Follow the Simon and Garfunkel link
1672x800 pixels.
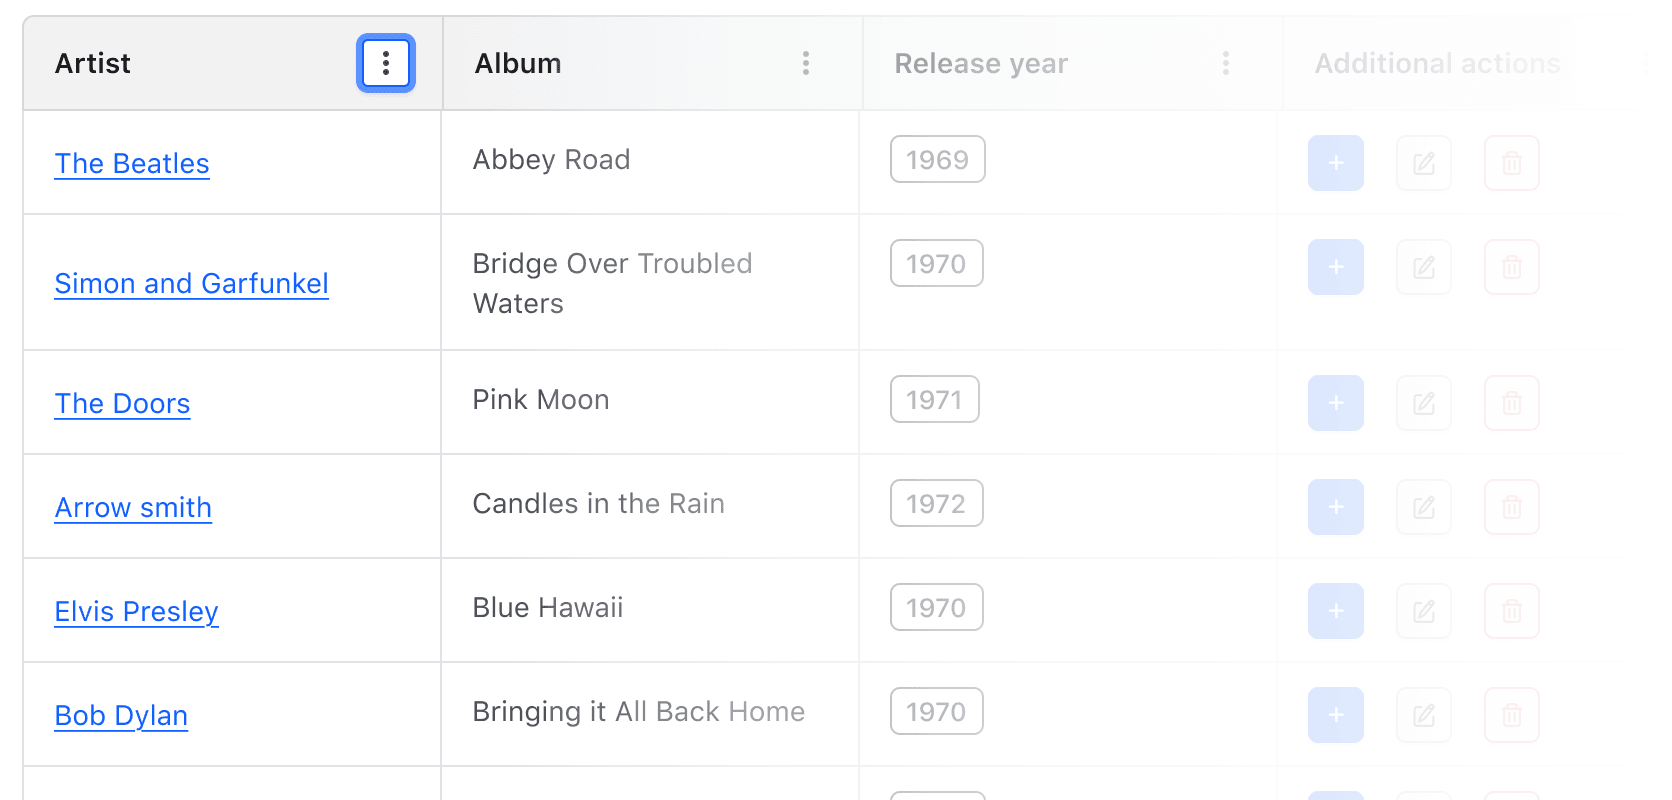pos(191,283)
